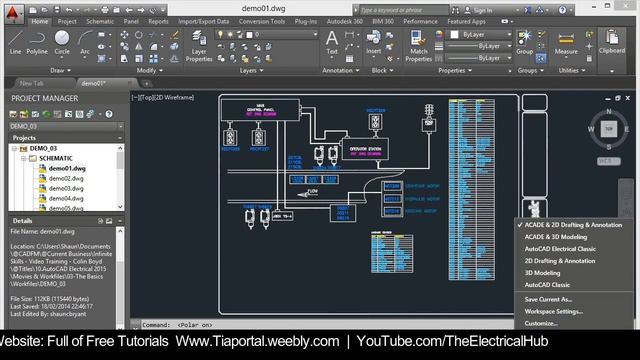Click the layer color white swatch
The width and height of the screenshot is (640, 360).
pos(249,35)
